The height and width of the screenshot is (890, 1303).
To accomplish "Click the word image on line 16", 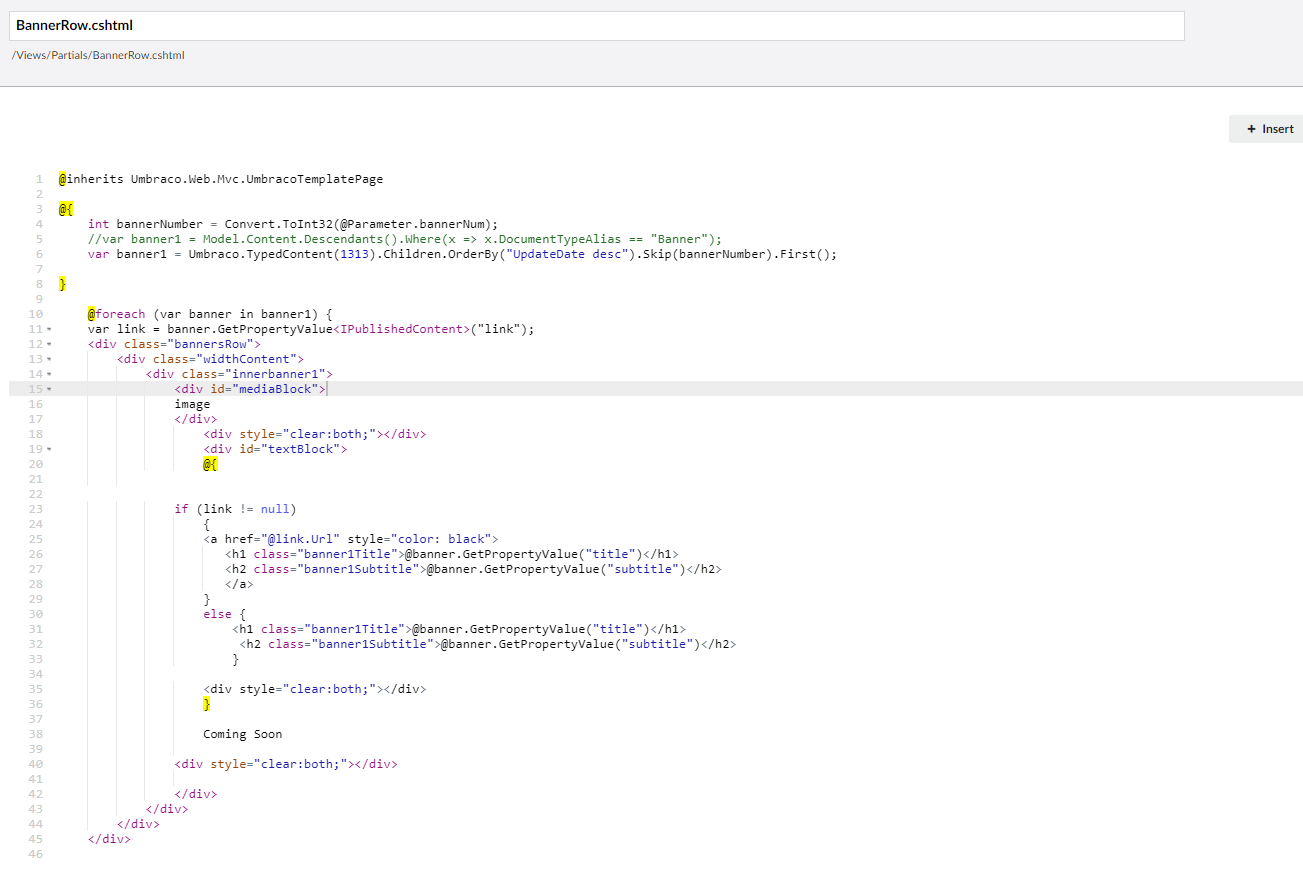I will pyautogui.click(x=192, y=404).
